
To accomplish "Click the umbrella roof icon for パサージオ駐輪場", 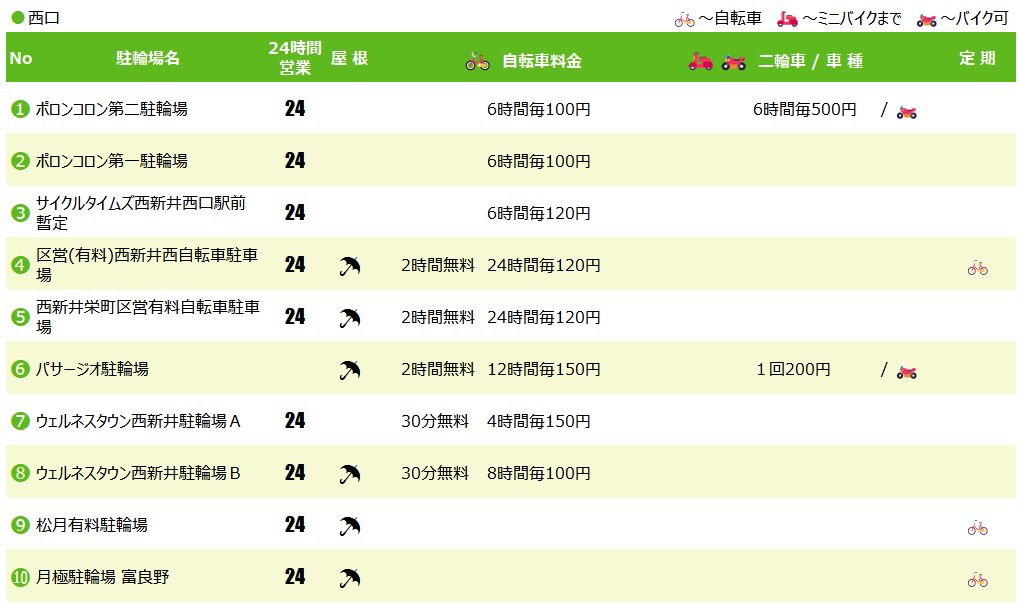I will [349, 370].
